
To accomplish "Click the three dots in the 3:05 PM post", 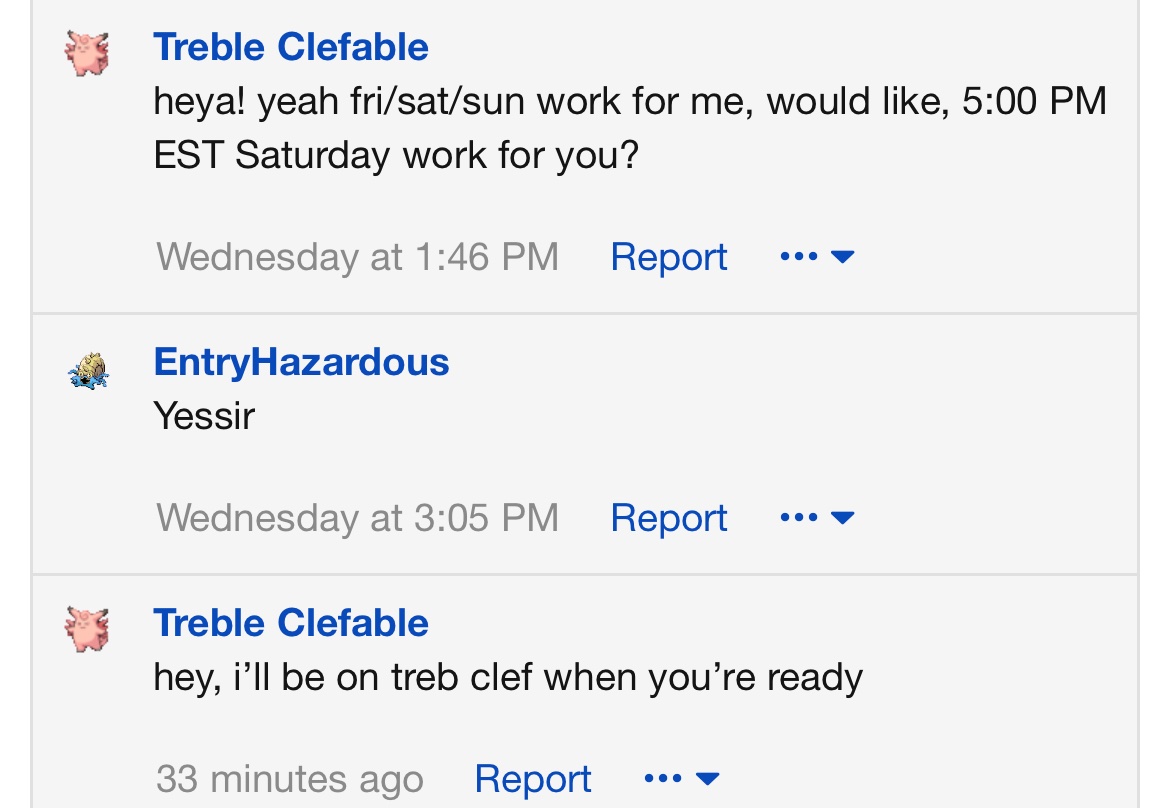I will click(798, 517).
